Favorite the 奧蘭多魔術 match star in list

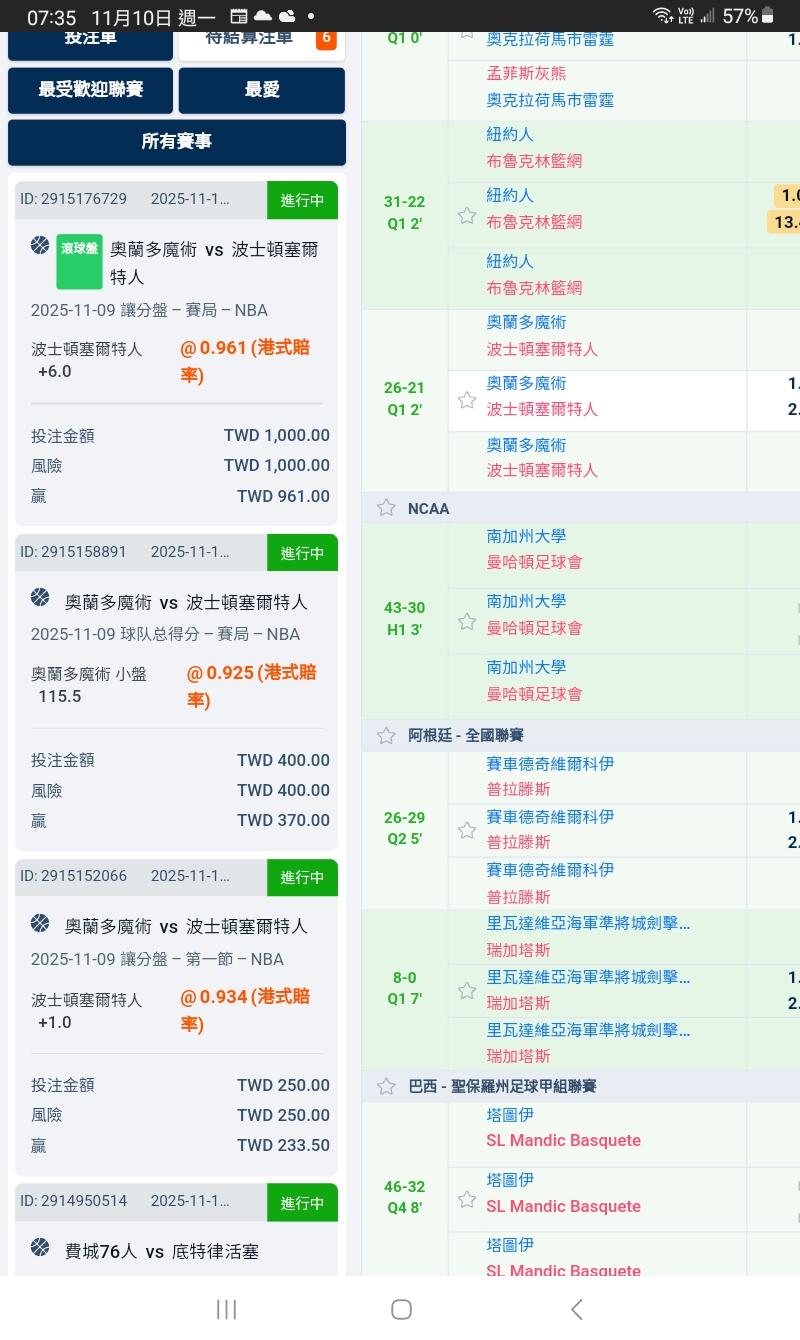(467, 400)
